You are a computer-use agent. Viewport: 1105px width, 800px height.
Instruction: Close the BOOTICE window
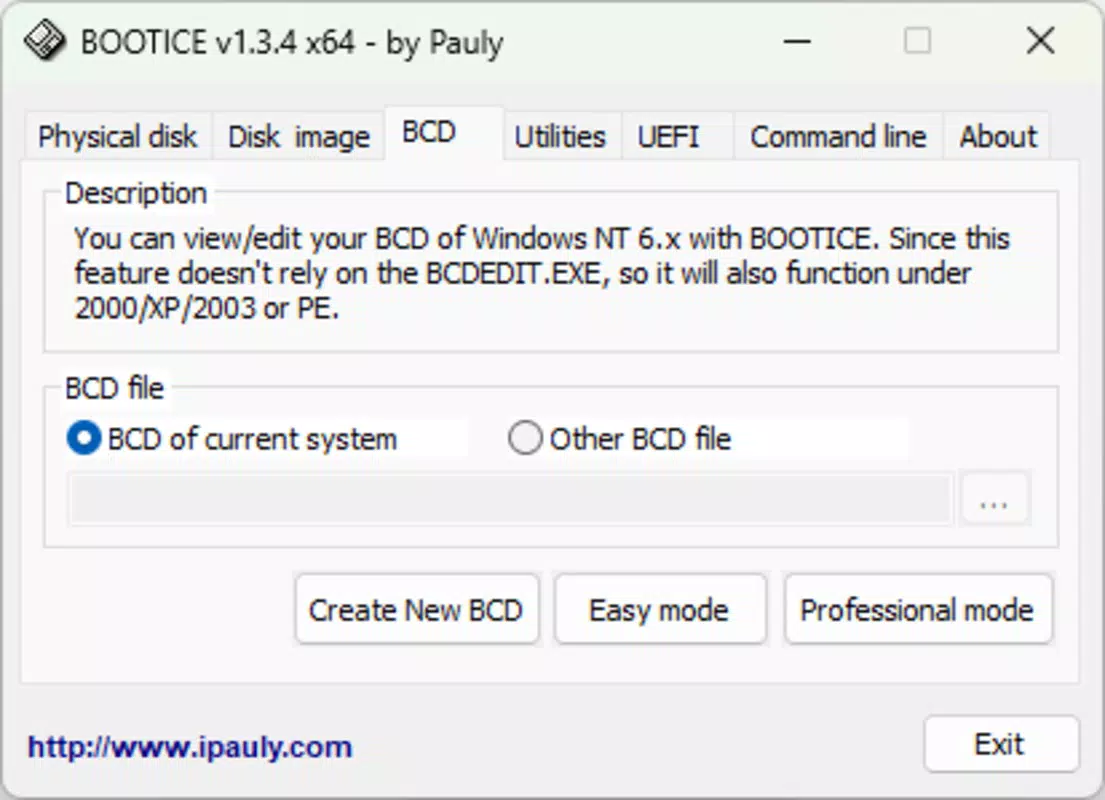coord(1040,41)
